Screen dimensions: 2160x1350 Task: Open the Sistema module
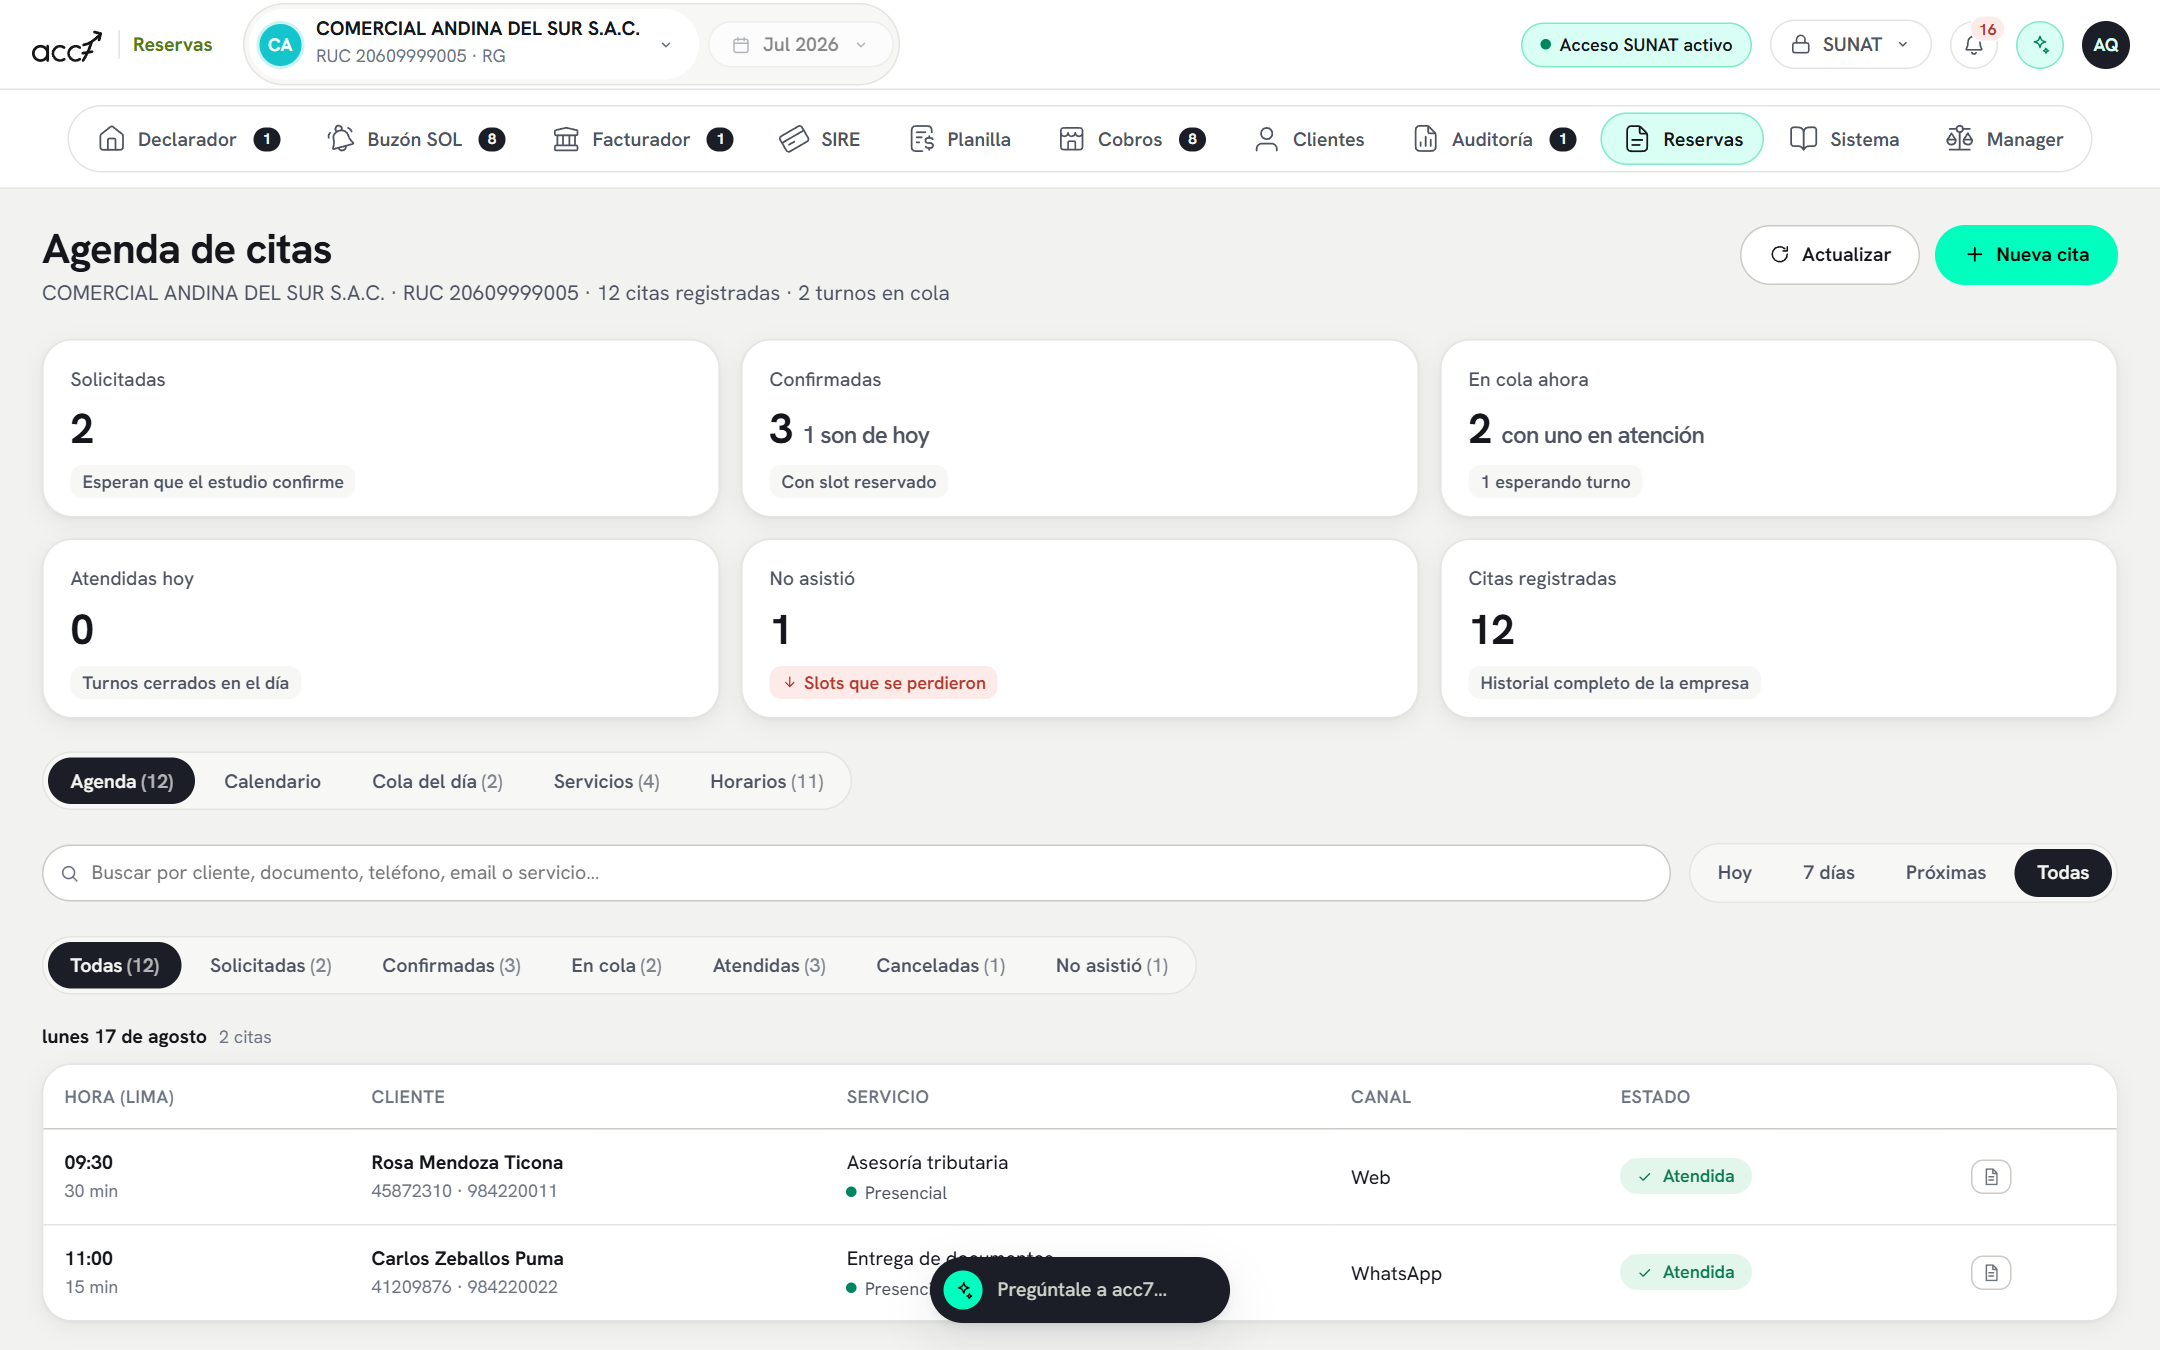(x=1845, y=139)
